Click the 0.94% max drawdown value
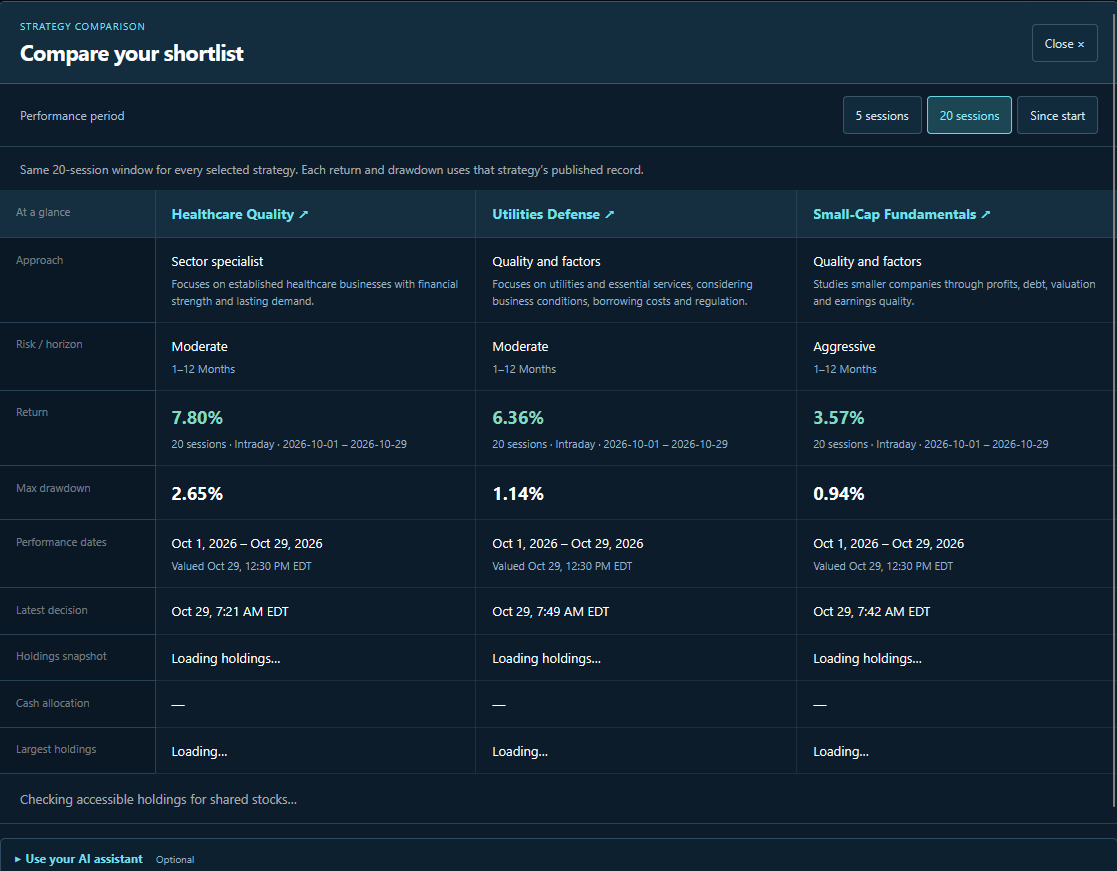Screen dimensions: 1117x871 (x=838, y=494)
